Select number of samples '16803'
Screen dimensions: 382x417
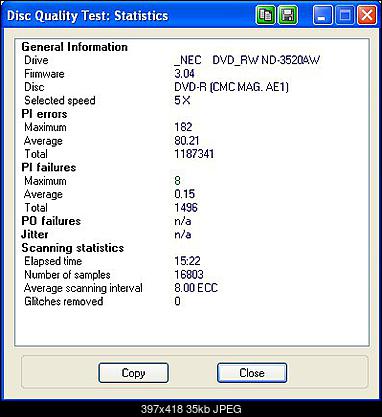pos(189,275)
